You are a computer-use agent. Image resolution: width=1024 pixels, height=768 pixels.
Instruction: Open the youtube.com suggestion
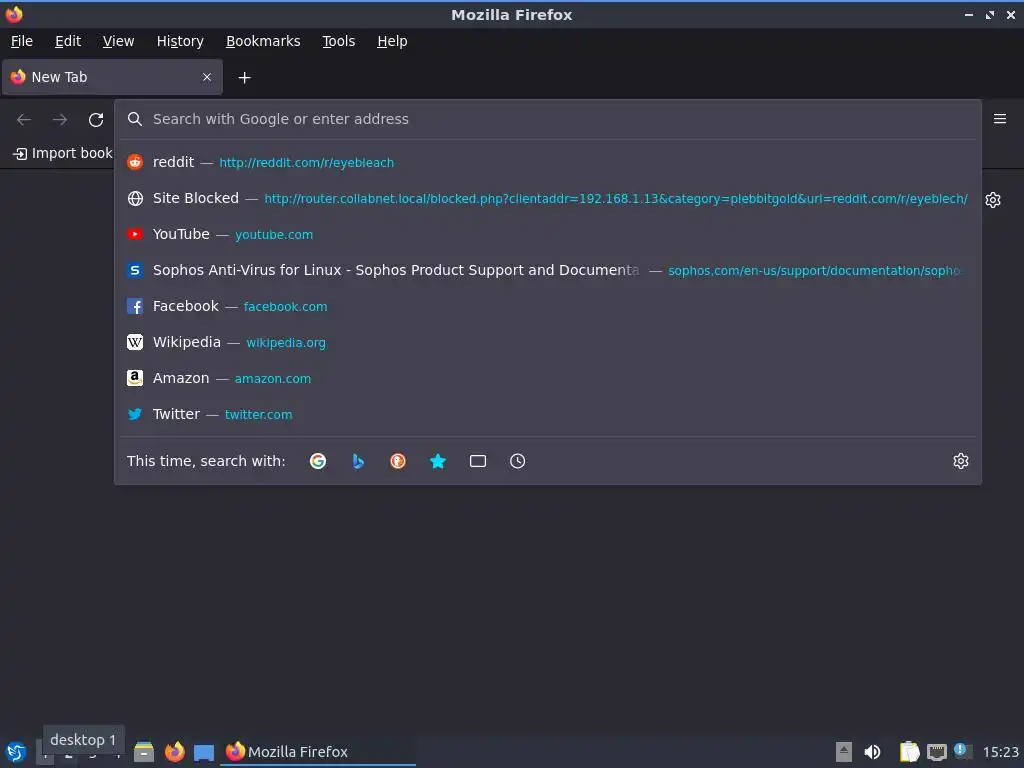274,234
